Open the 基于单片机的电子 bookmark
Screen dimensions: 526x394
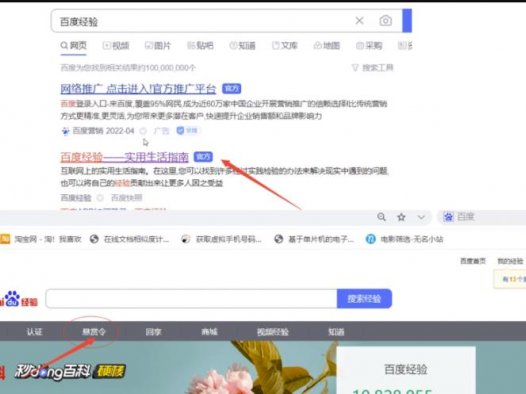pyautogui.click(x=314, y=239)
